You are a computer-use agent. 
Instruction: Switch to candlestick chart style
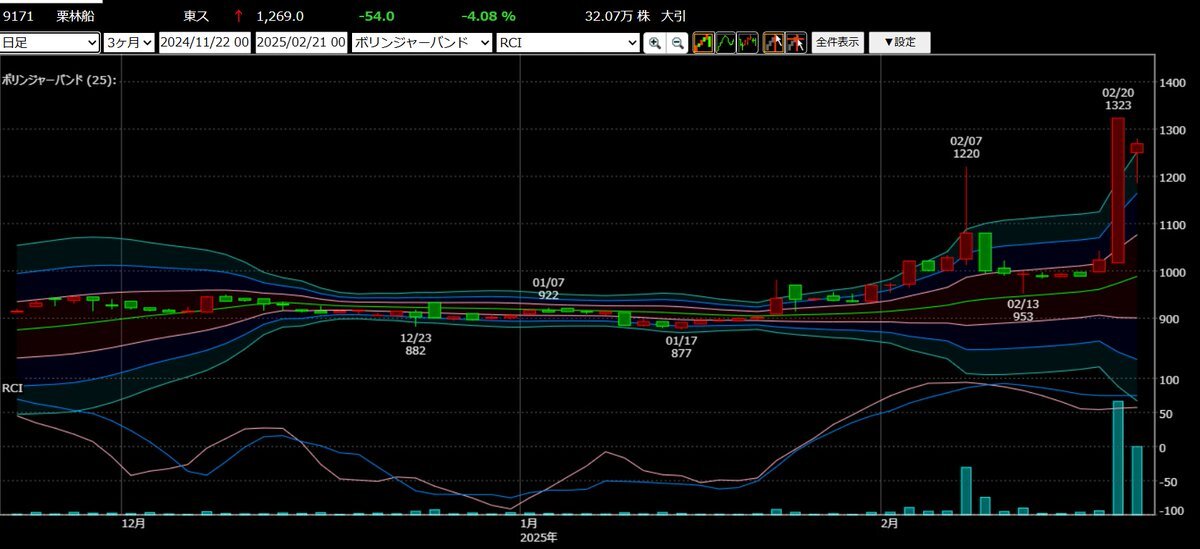tap(703, 43)
